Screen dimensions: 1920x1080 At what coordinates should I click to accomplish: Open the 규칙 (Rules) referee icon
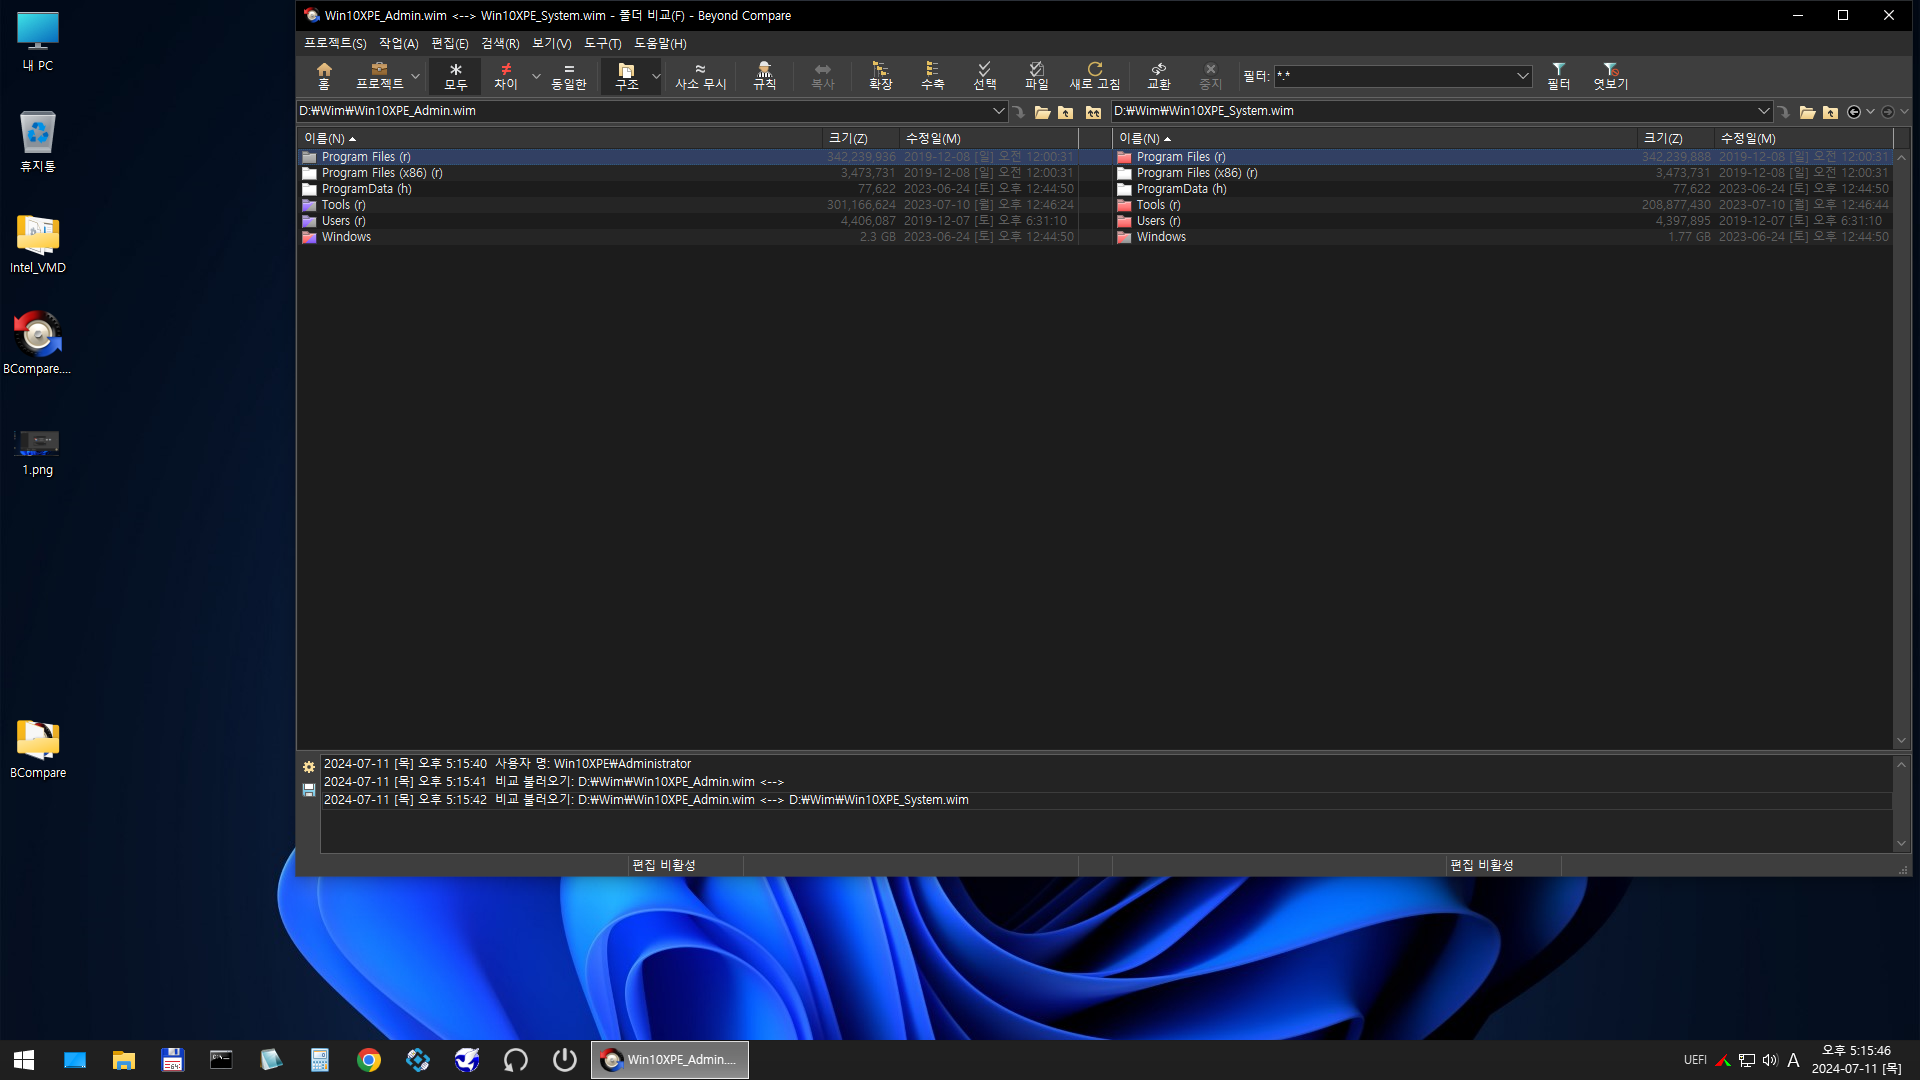[x=764, y=76]
